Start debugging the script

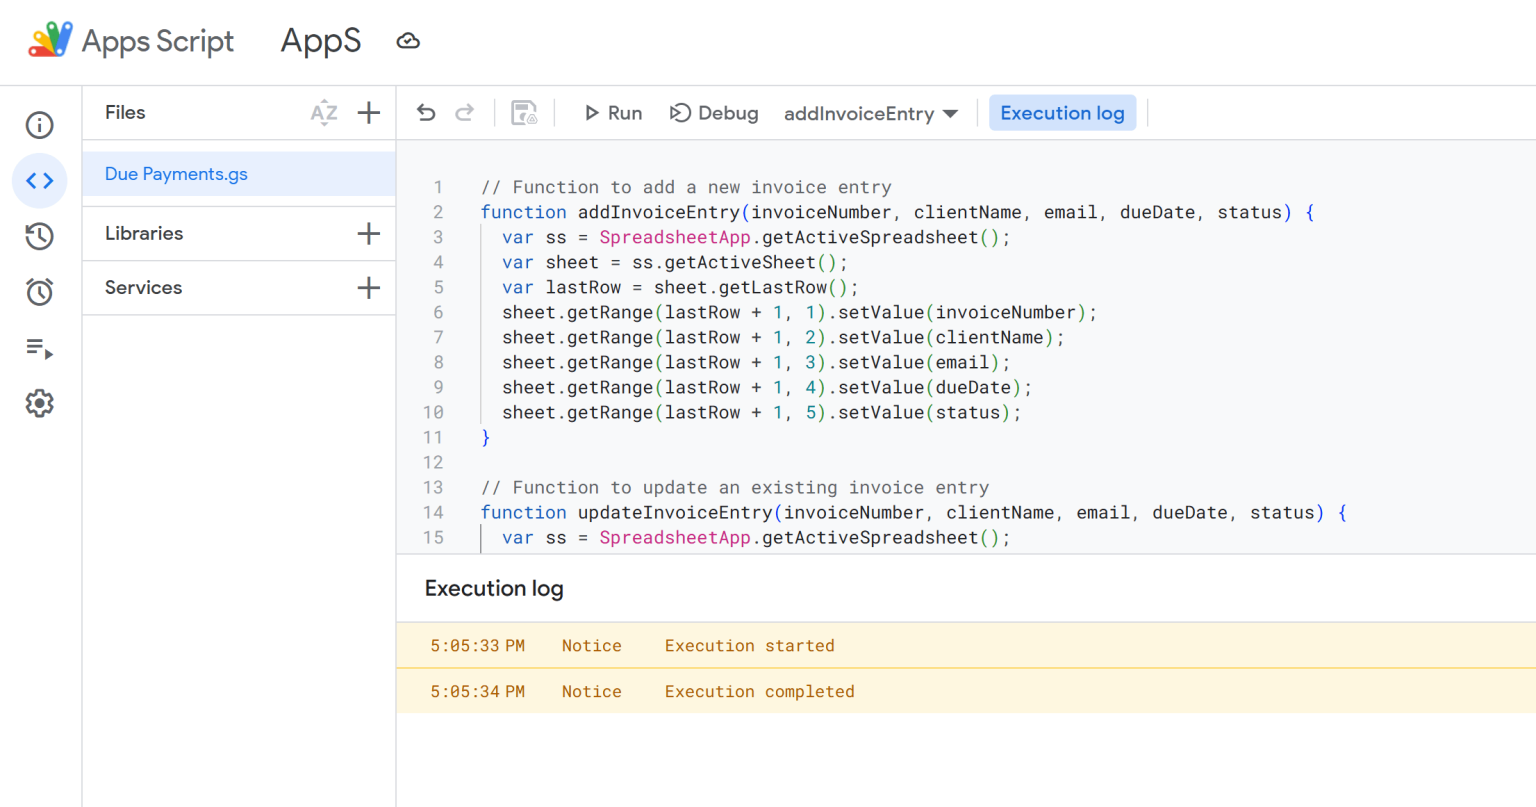(714, 112)
